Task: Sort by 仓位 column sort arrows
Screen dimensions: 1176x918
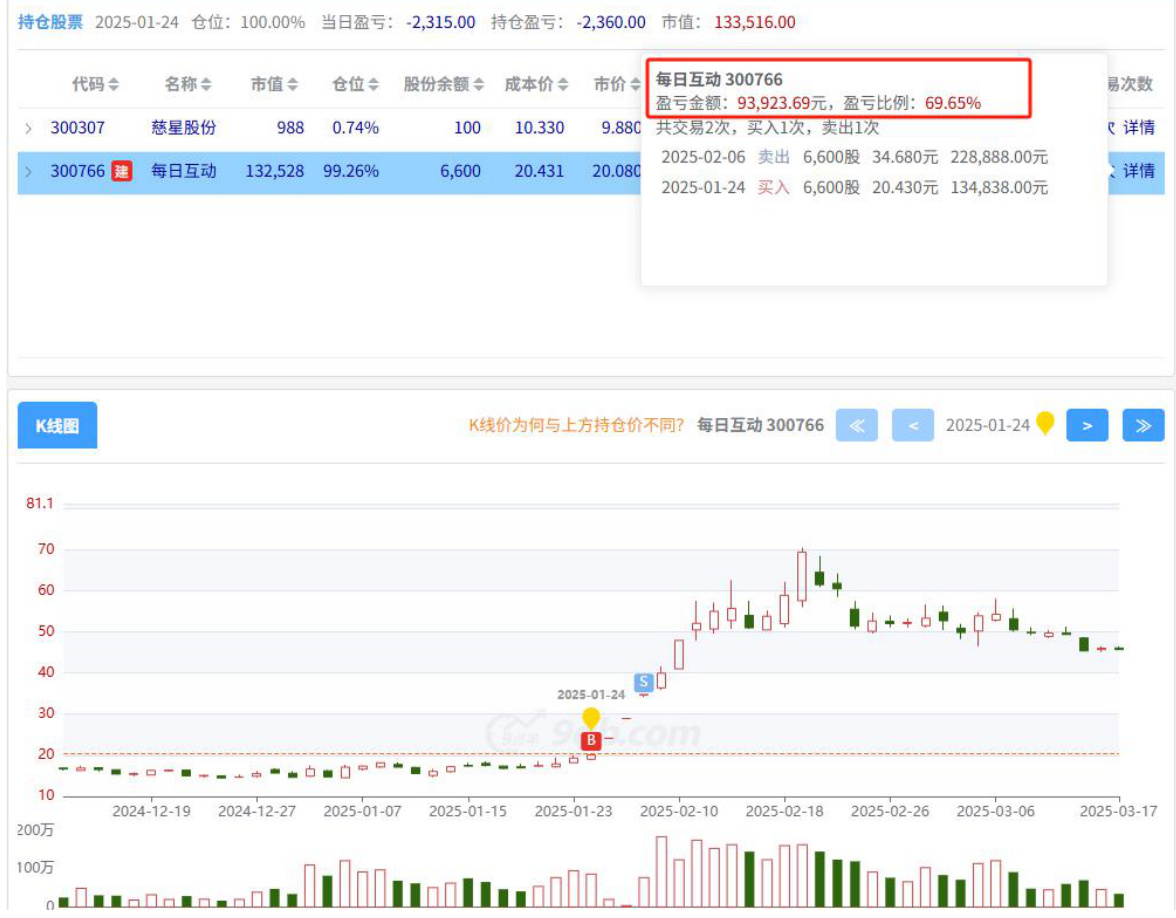Action: [x=373, y=85]
